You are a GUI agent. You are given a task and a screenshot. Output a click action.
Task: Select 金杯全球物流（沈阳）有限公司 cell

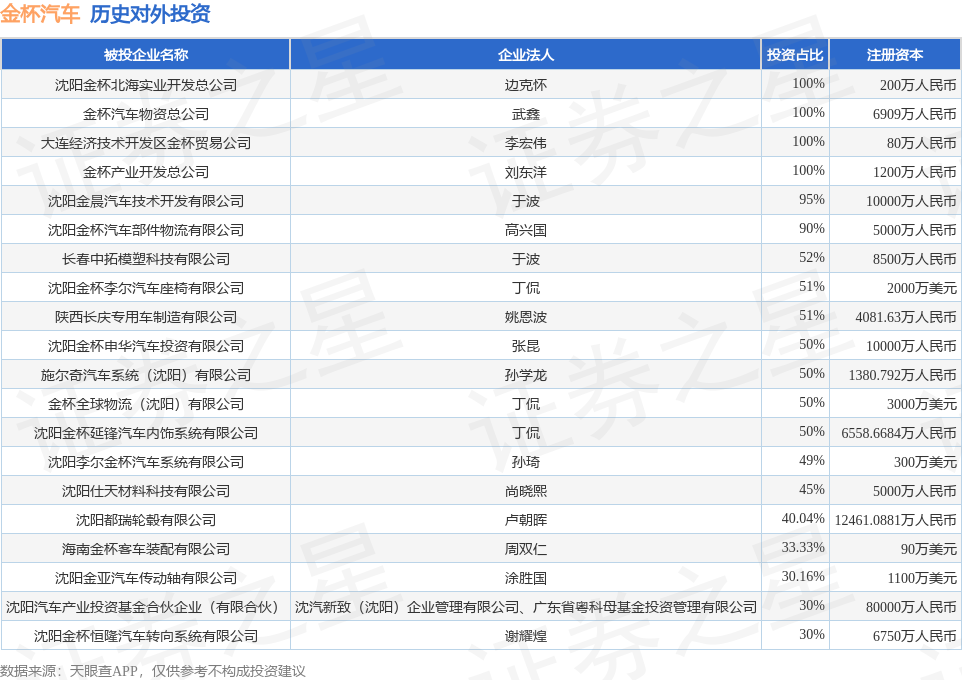click(x=145, y=404)
